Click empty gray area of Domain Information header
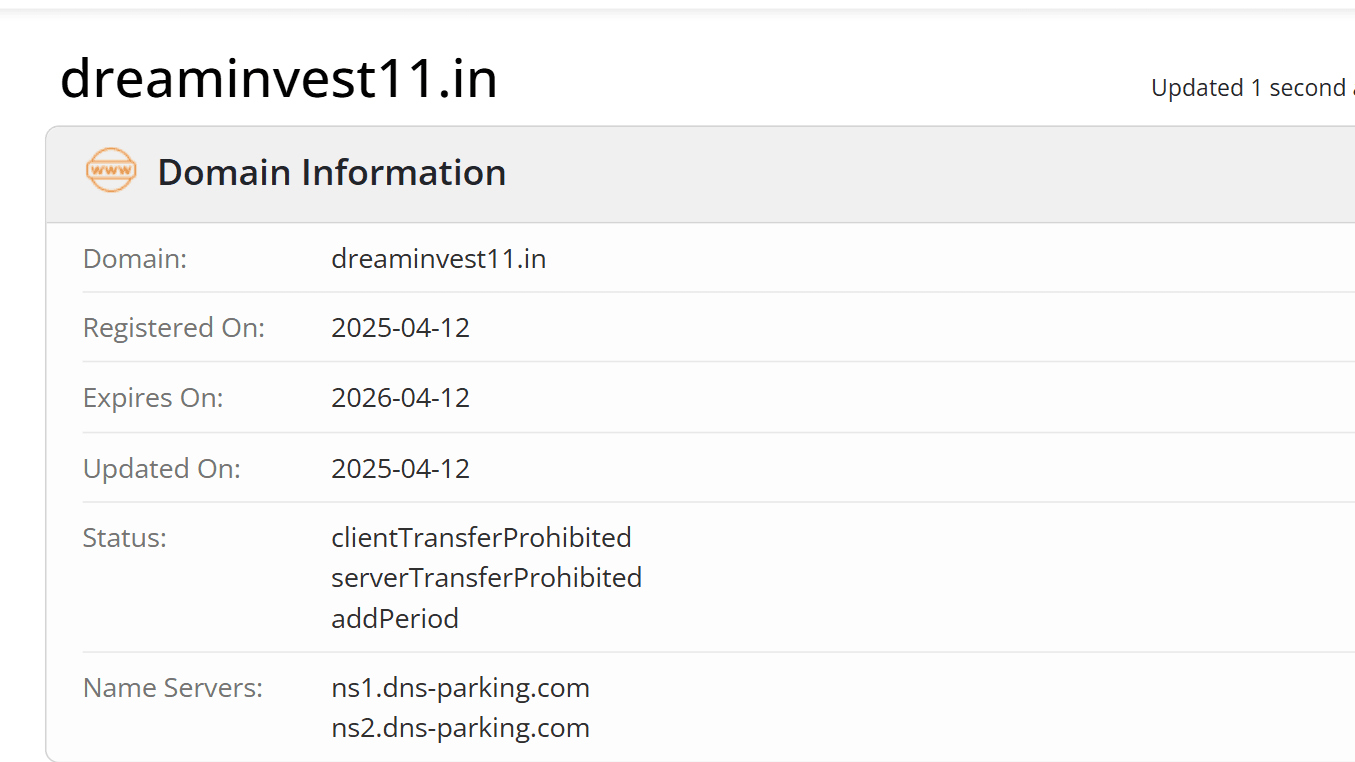 [x=900, y=174]
